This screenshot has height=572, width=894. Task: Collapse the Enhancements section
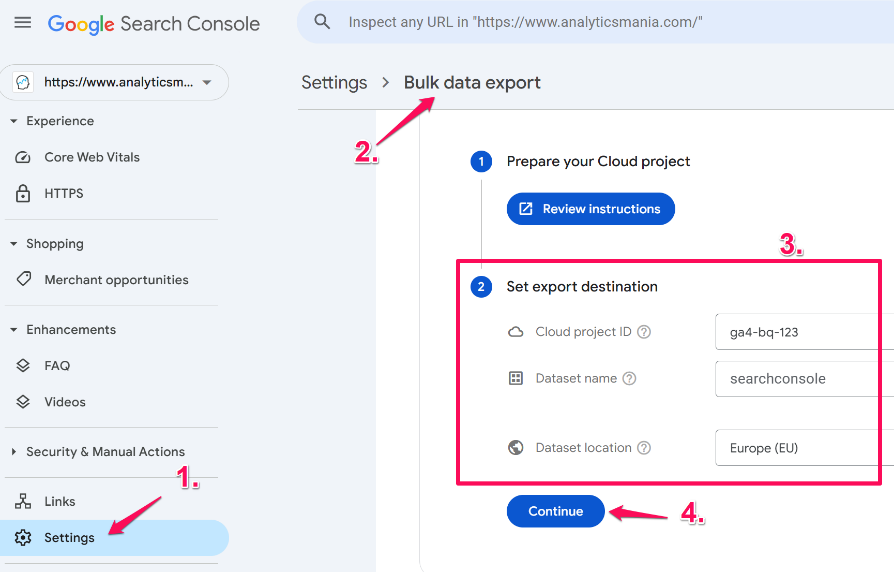coord(14,330)
